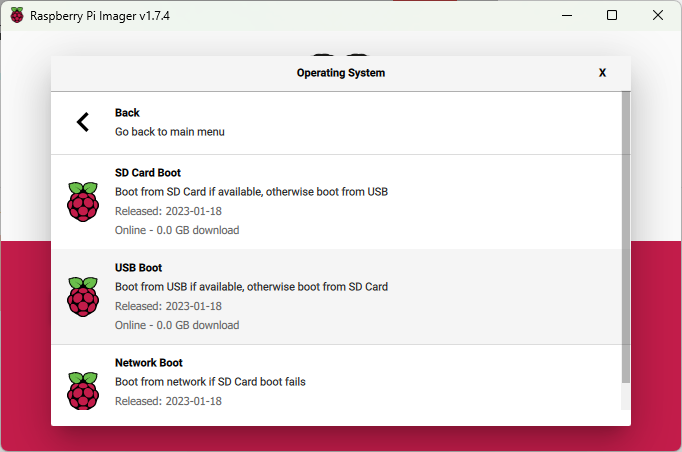Go back to main menu via Back
The image size is (682, 452).
[336, 123]
